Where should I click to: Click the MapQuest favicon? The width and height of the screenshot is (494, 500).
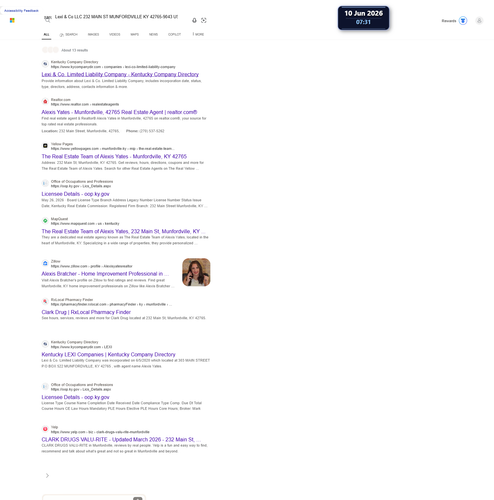tap(45, 221)
